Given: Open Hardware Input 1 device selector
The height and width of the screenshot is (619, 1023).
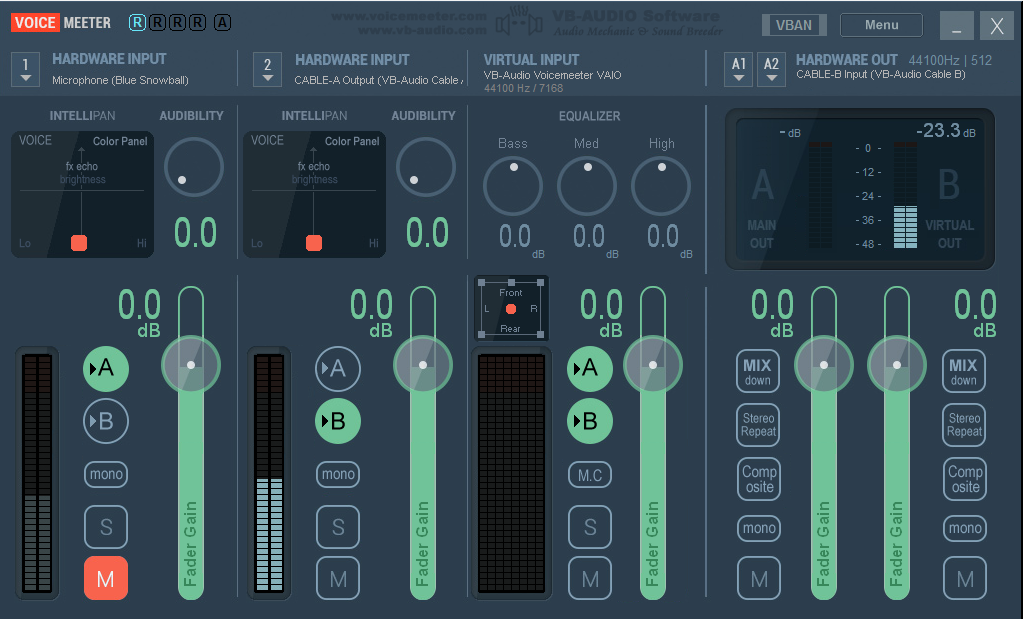Looking at the screenshot, I should [25, 69].
